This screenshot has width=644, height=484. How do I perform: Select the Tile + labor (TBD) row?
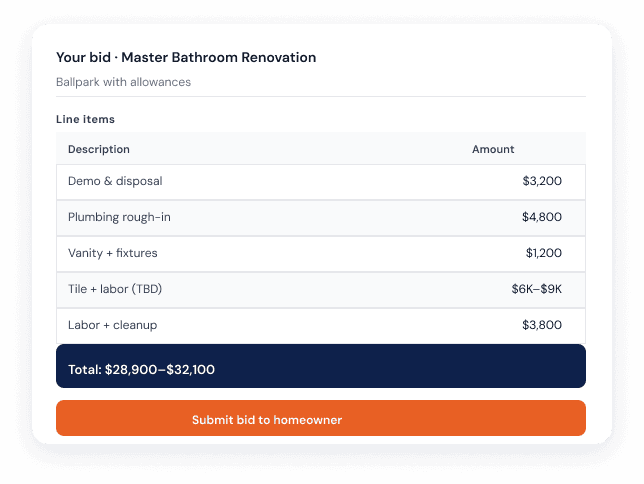point(321,290)
